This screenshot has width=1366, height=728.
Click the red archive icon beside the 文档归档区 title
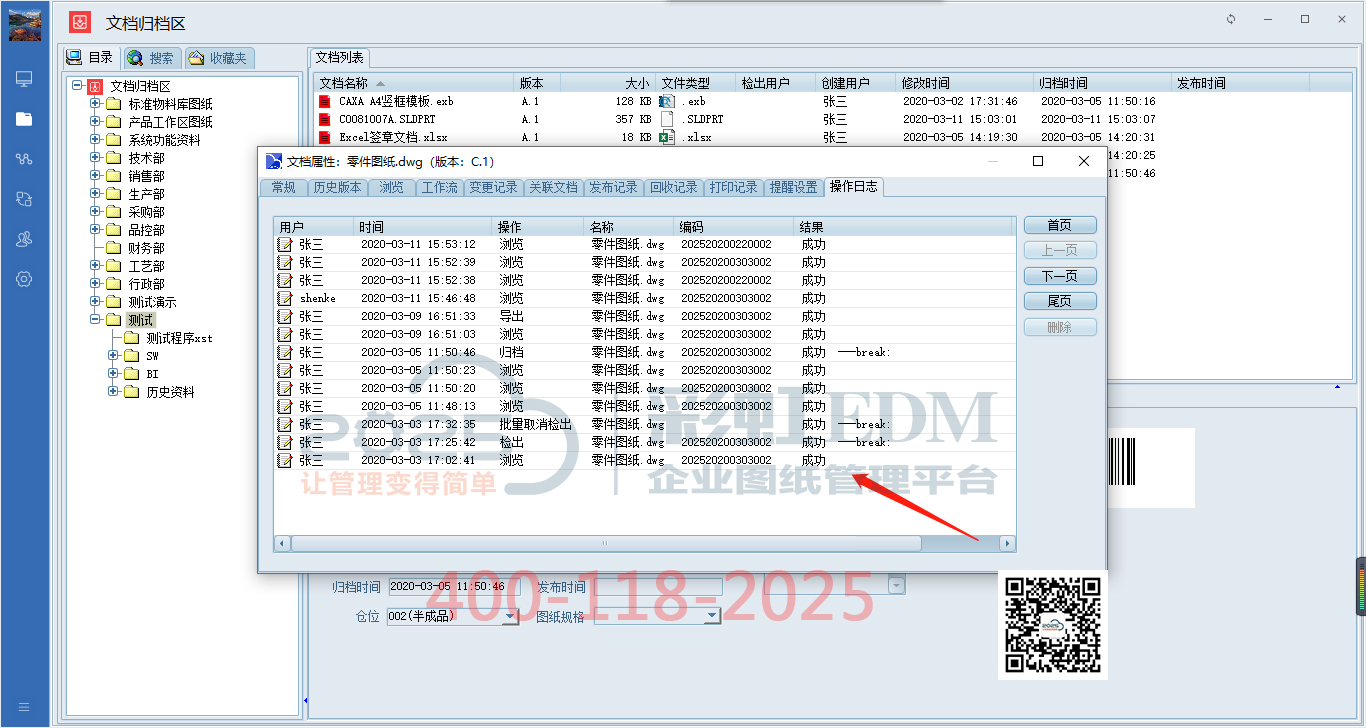tap(81, 23)
